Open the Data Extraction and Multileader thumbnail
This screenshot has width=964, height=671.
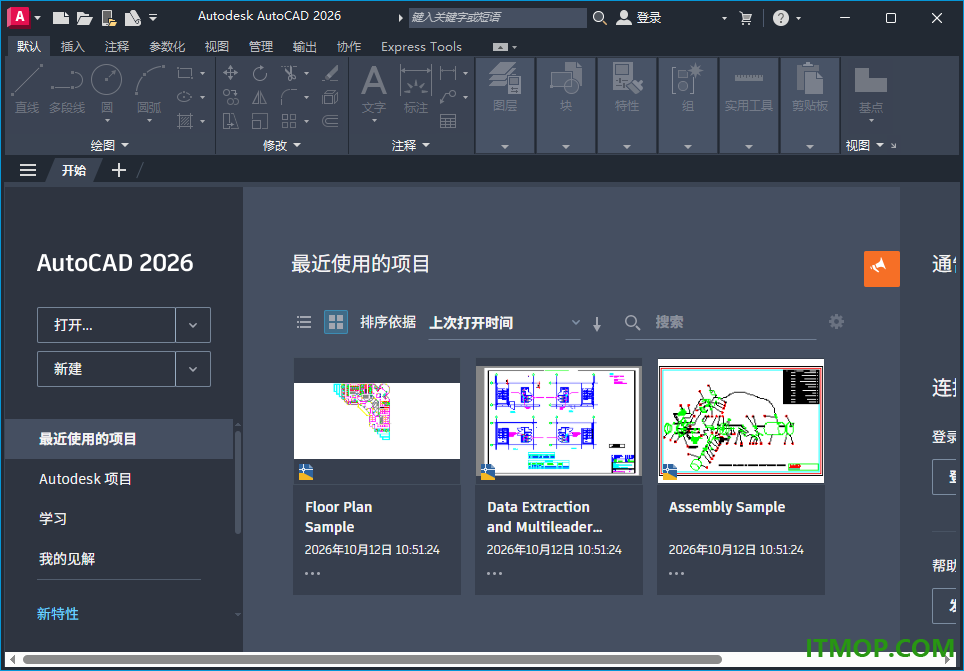[x=559, y=421]
